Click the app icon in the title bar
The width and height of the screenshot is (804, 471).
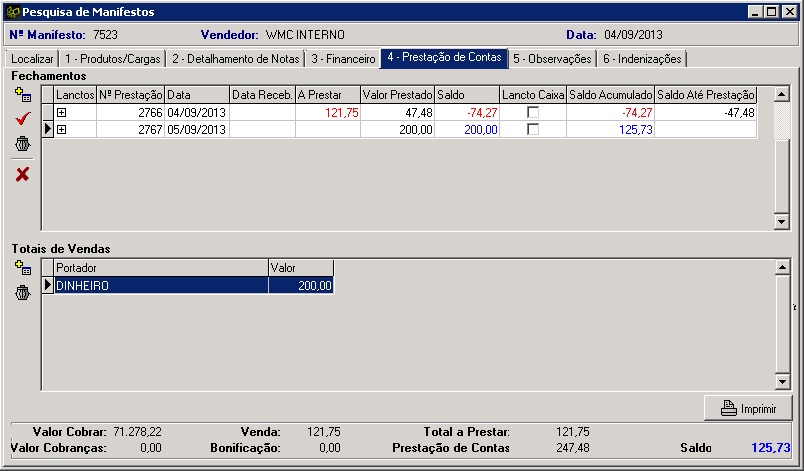12,11
